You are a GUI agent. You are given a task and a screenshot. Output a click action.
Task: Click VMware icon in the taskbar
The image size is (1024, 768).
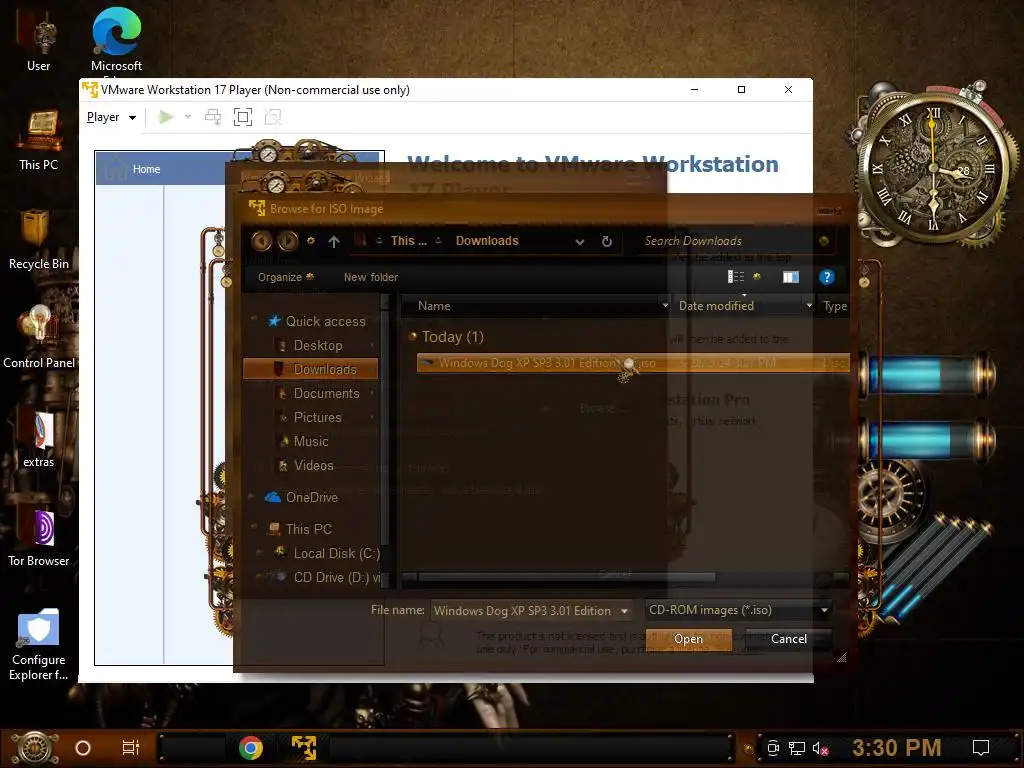click(x=304, y=748)
